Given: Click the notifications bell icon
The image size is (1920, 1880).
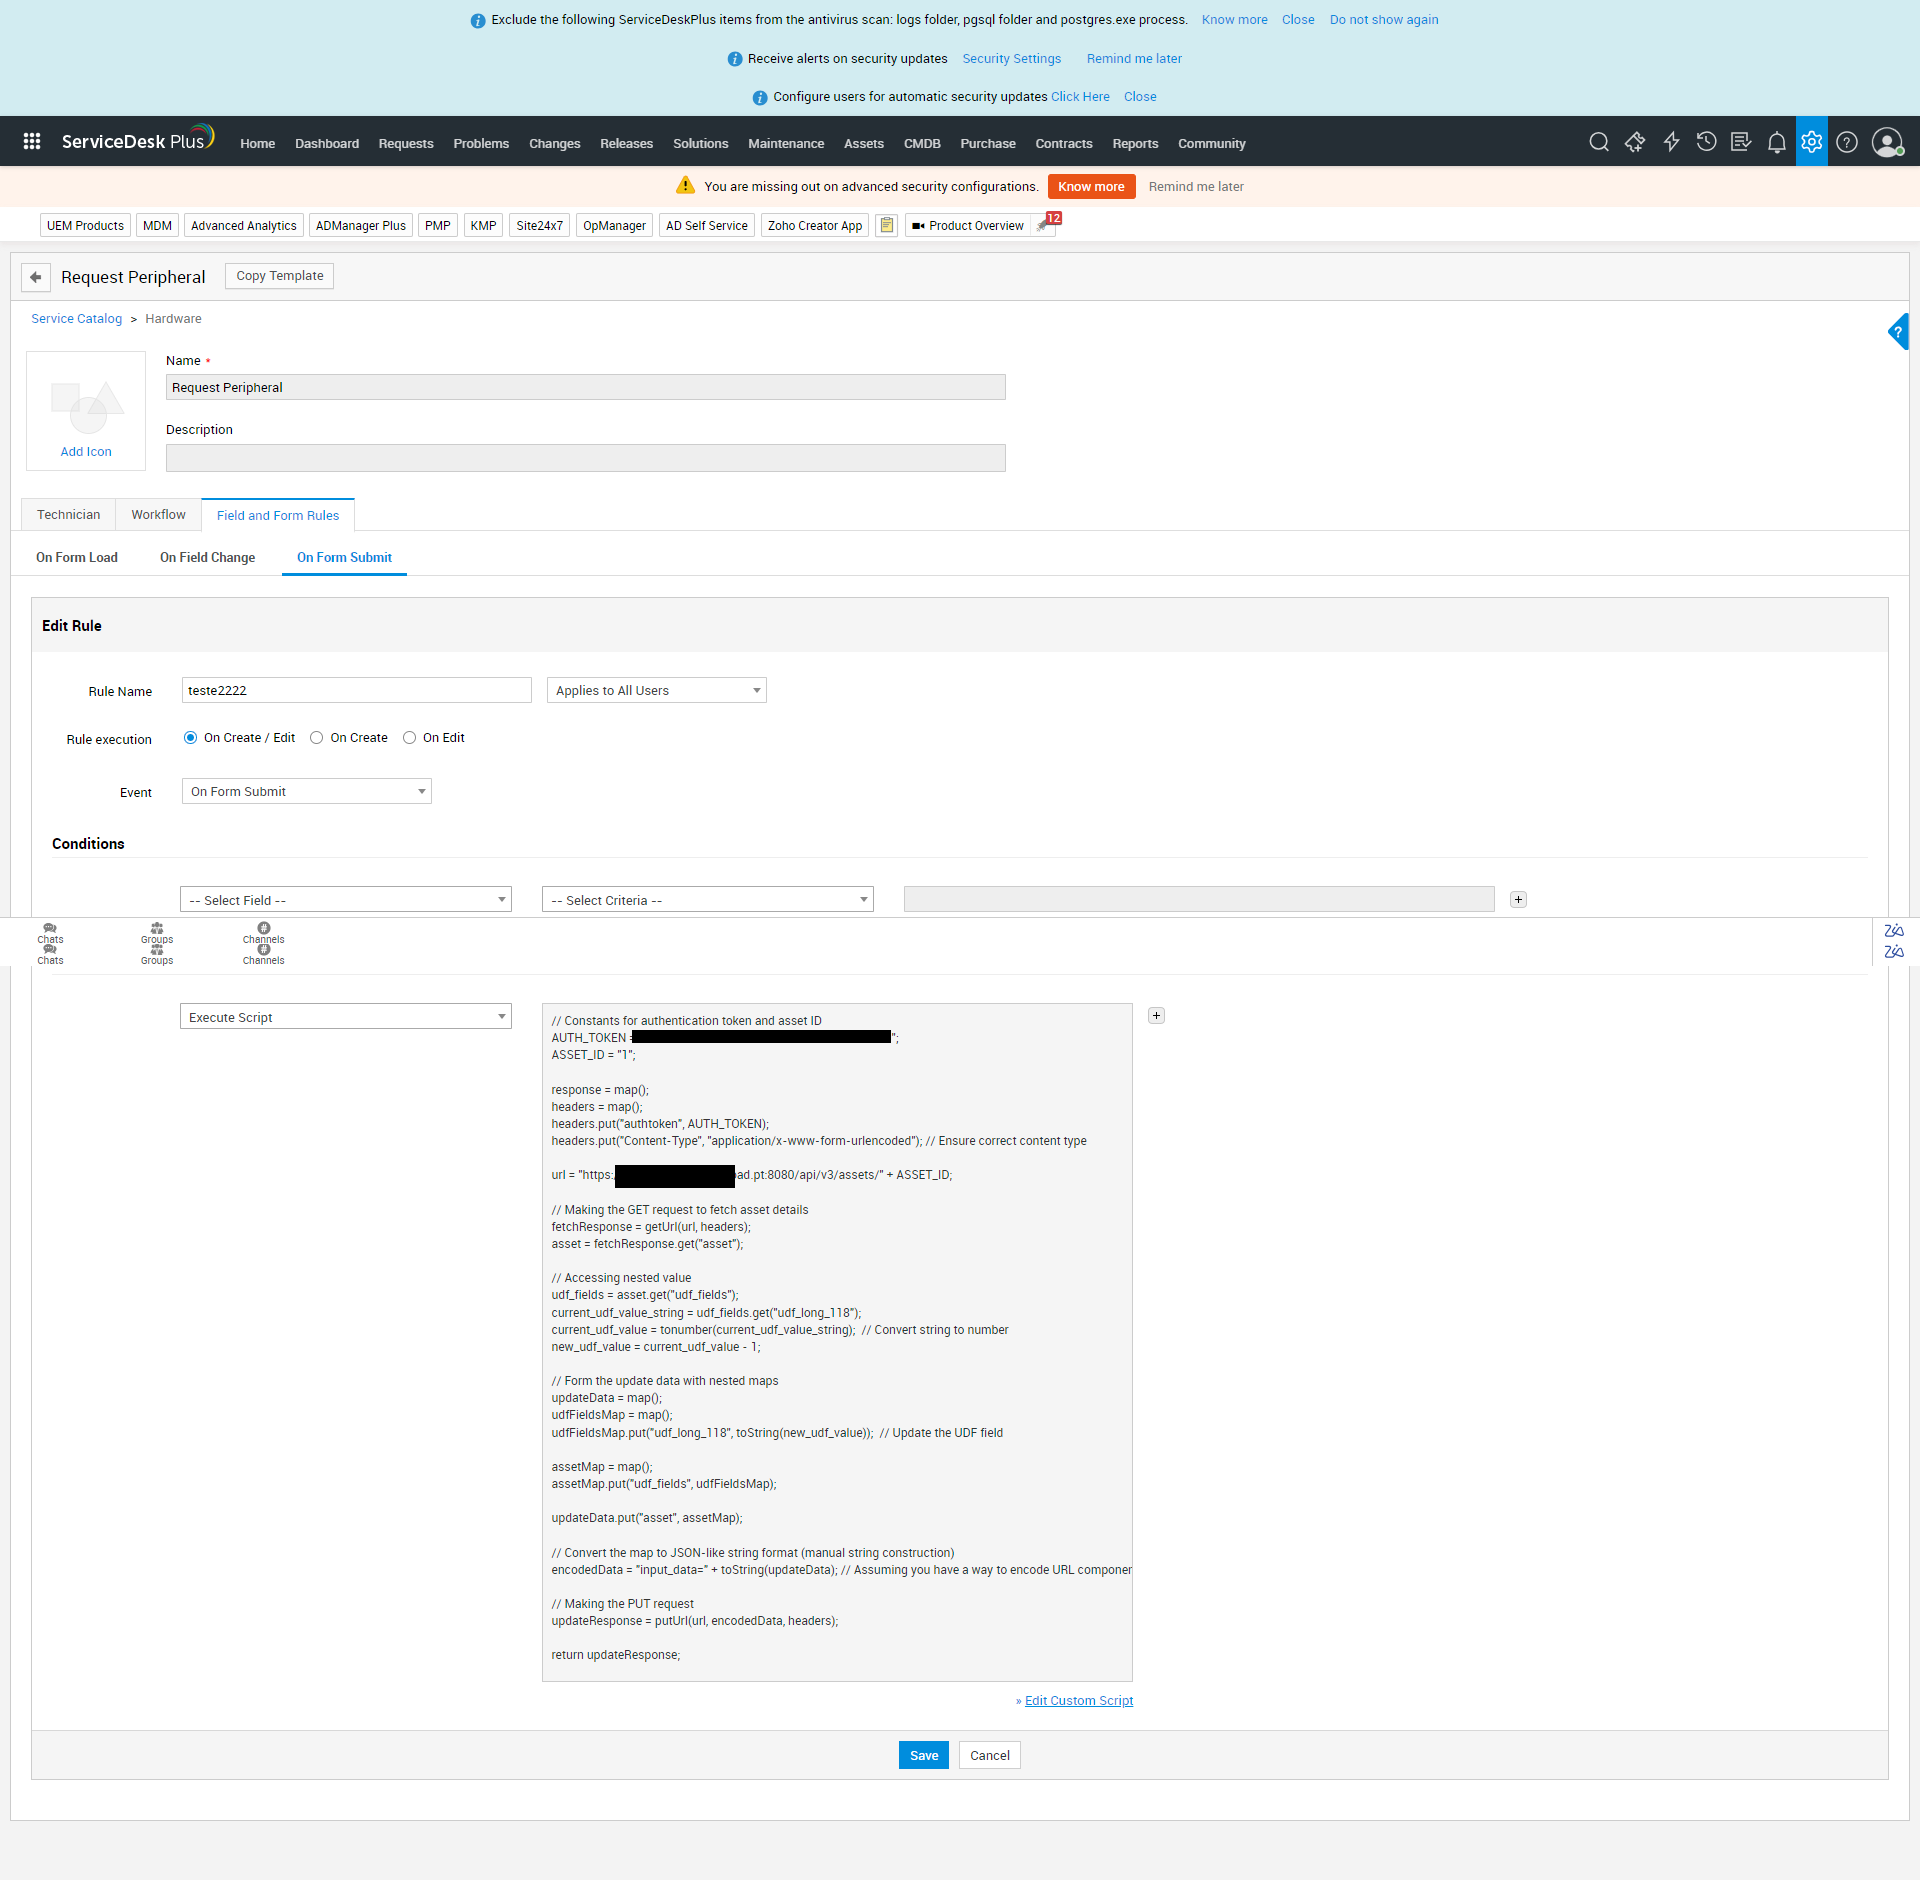Looking at the screenshot, I should (x=1776, y=142).
